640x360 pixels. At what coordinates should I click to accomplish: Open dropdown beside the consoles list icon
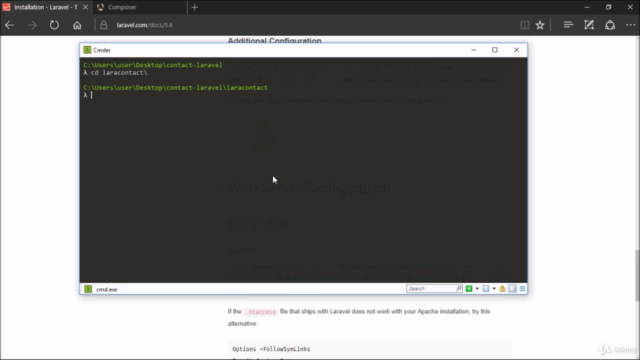tap(494, 289)
